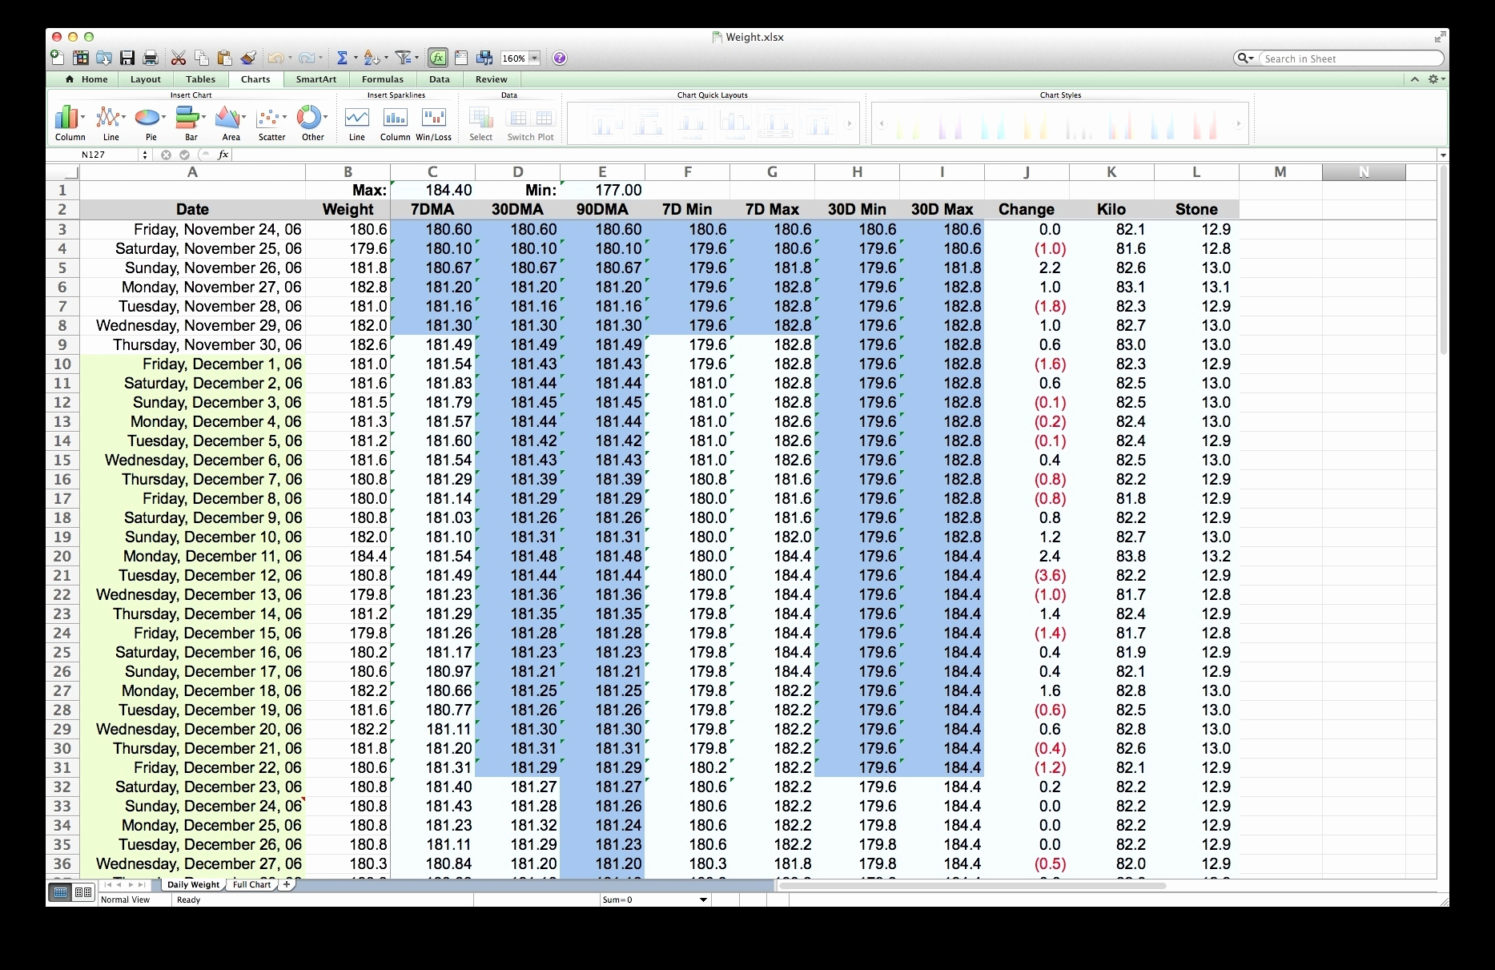Insert a Win/Loss sparkline
1495x970 pixels.
tap(432, 118)
